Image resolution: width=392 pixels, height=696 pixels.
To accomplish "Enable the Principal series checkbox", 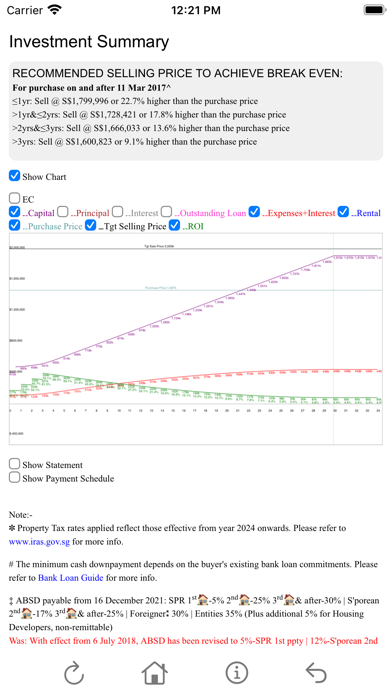I will [x=63, y=212].
